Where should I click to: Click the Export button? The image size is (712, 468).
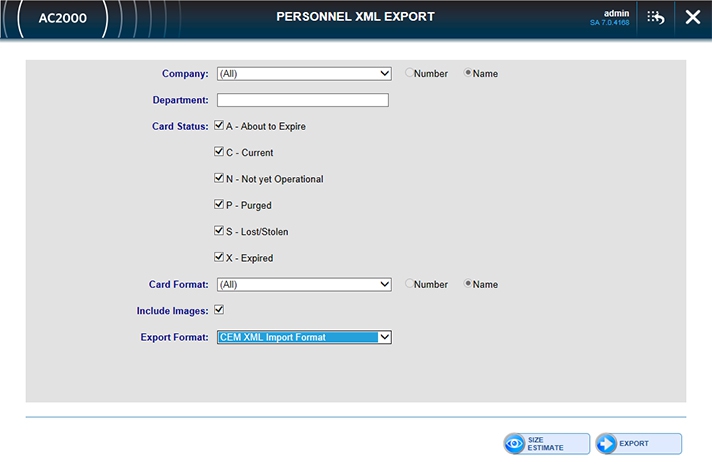pyautogui.click(x=639, y=443)
